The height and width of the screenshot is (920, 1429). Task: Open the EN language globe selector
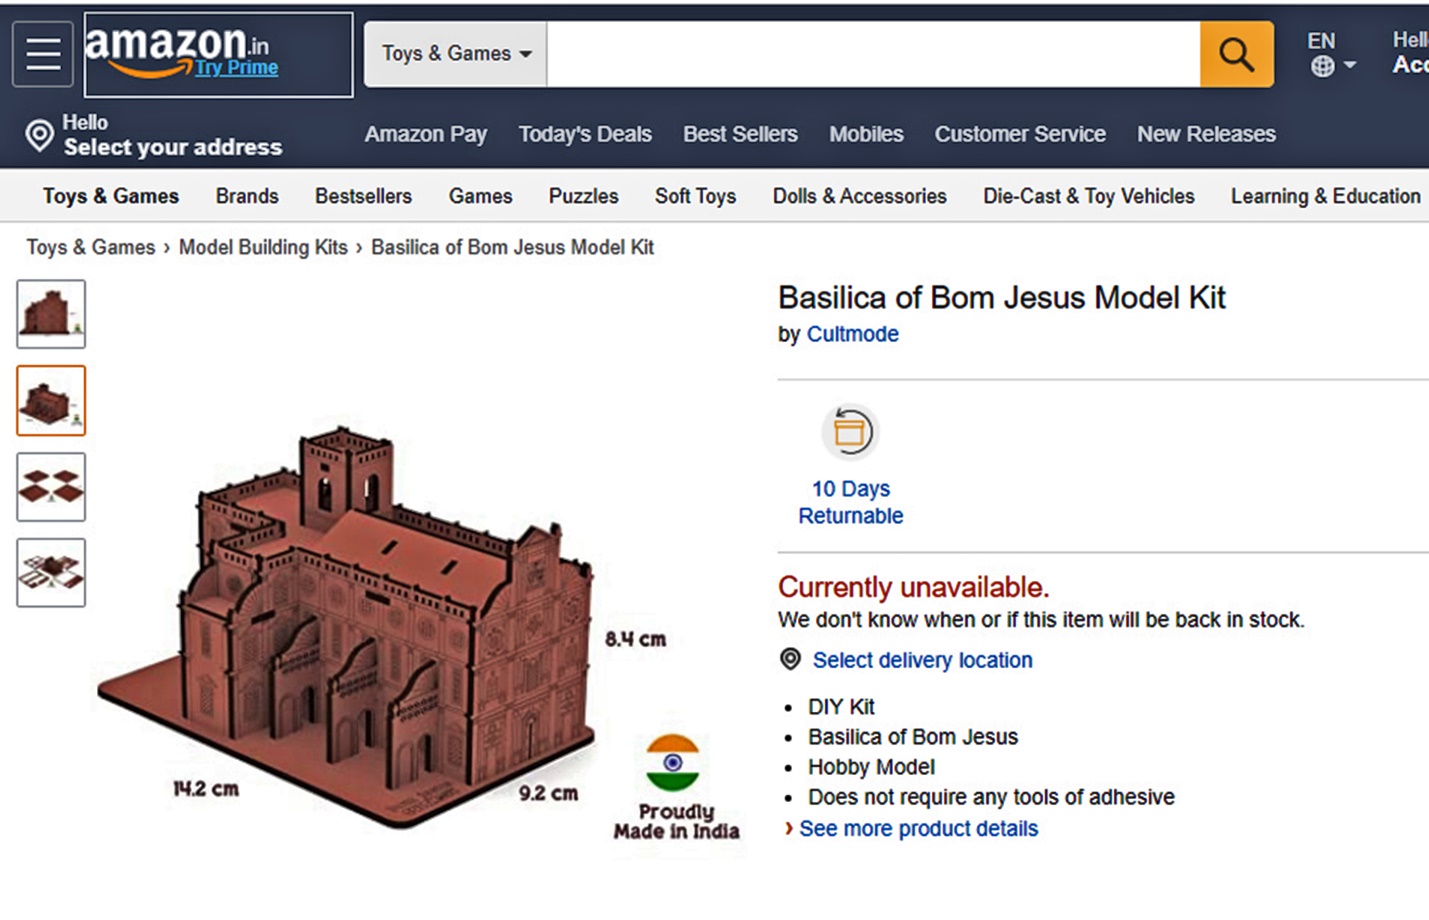click(1322, 66)
